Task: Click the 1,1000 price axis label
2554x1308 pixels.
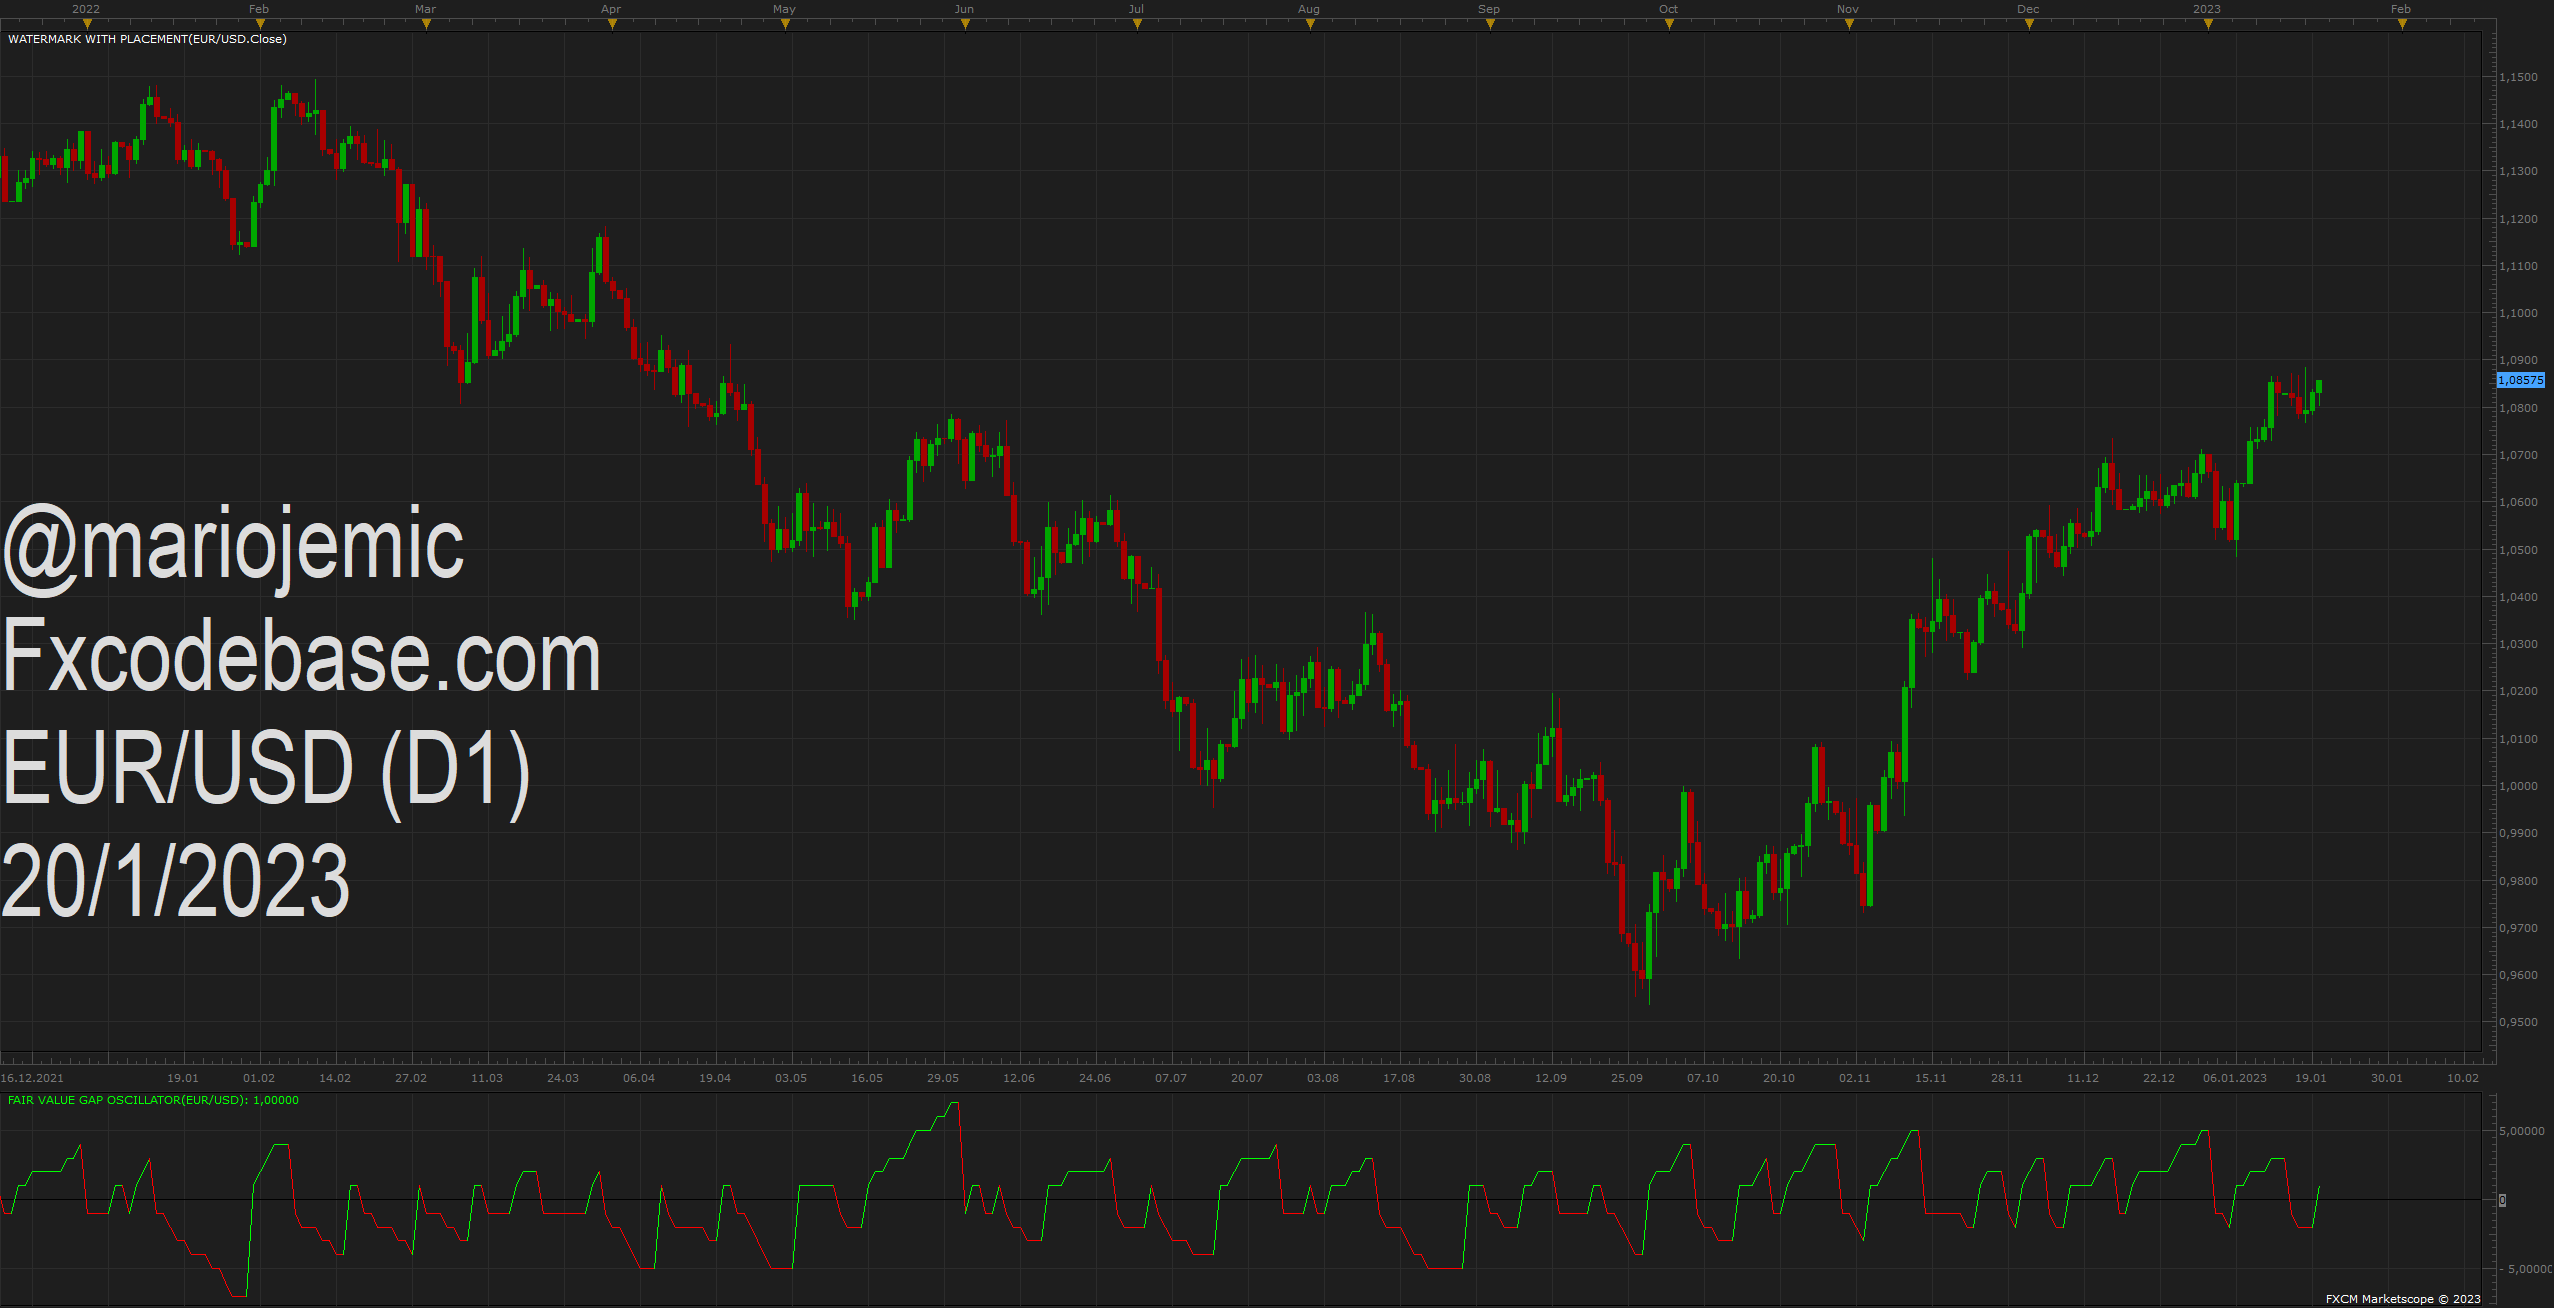Action: coord(2518,313)
